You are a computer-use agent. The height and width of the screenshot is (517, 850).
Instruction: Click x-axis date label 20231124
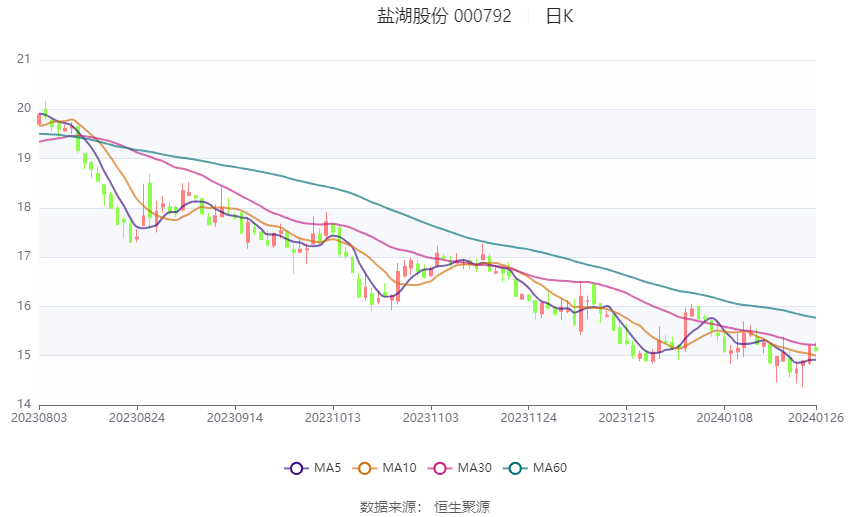click(529, 418)
